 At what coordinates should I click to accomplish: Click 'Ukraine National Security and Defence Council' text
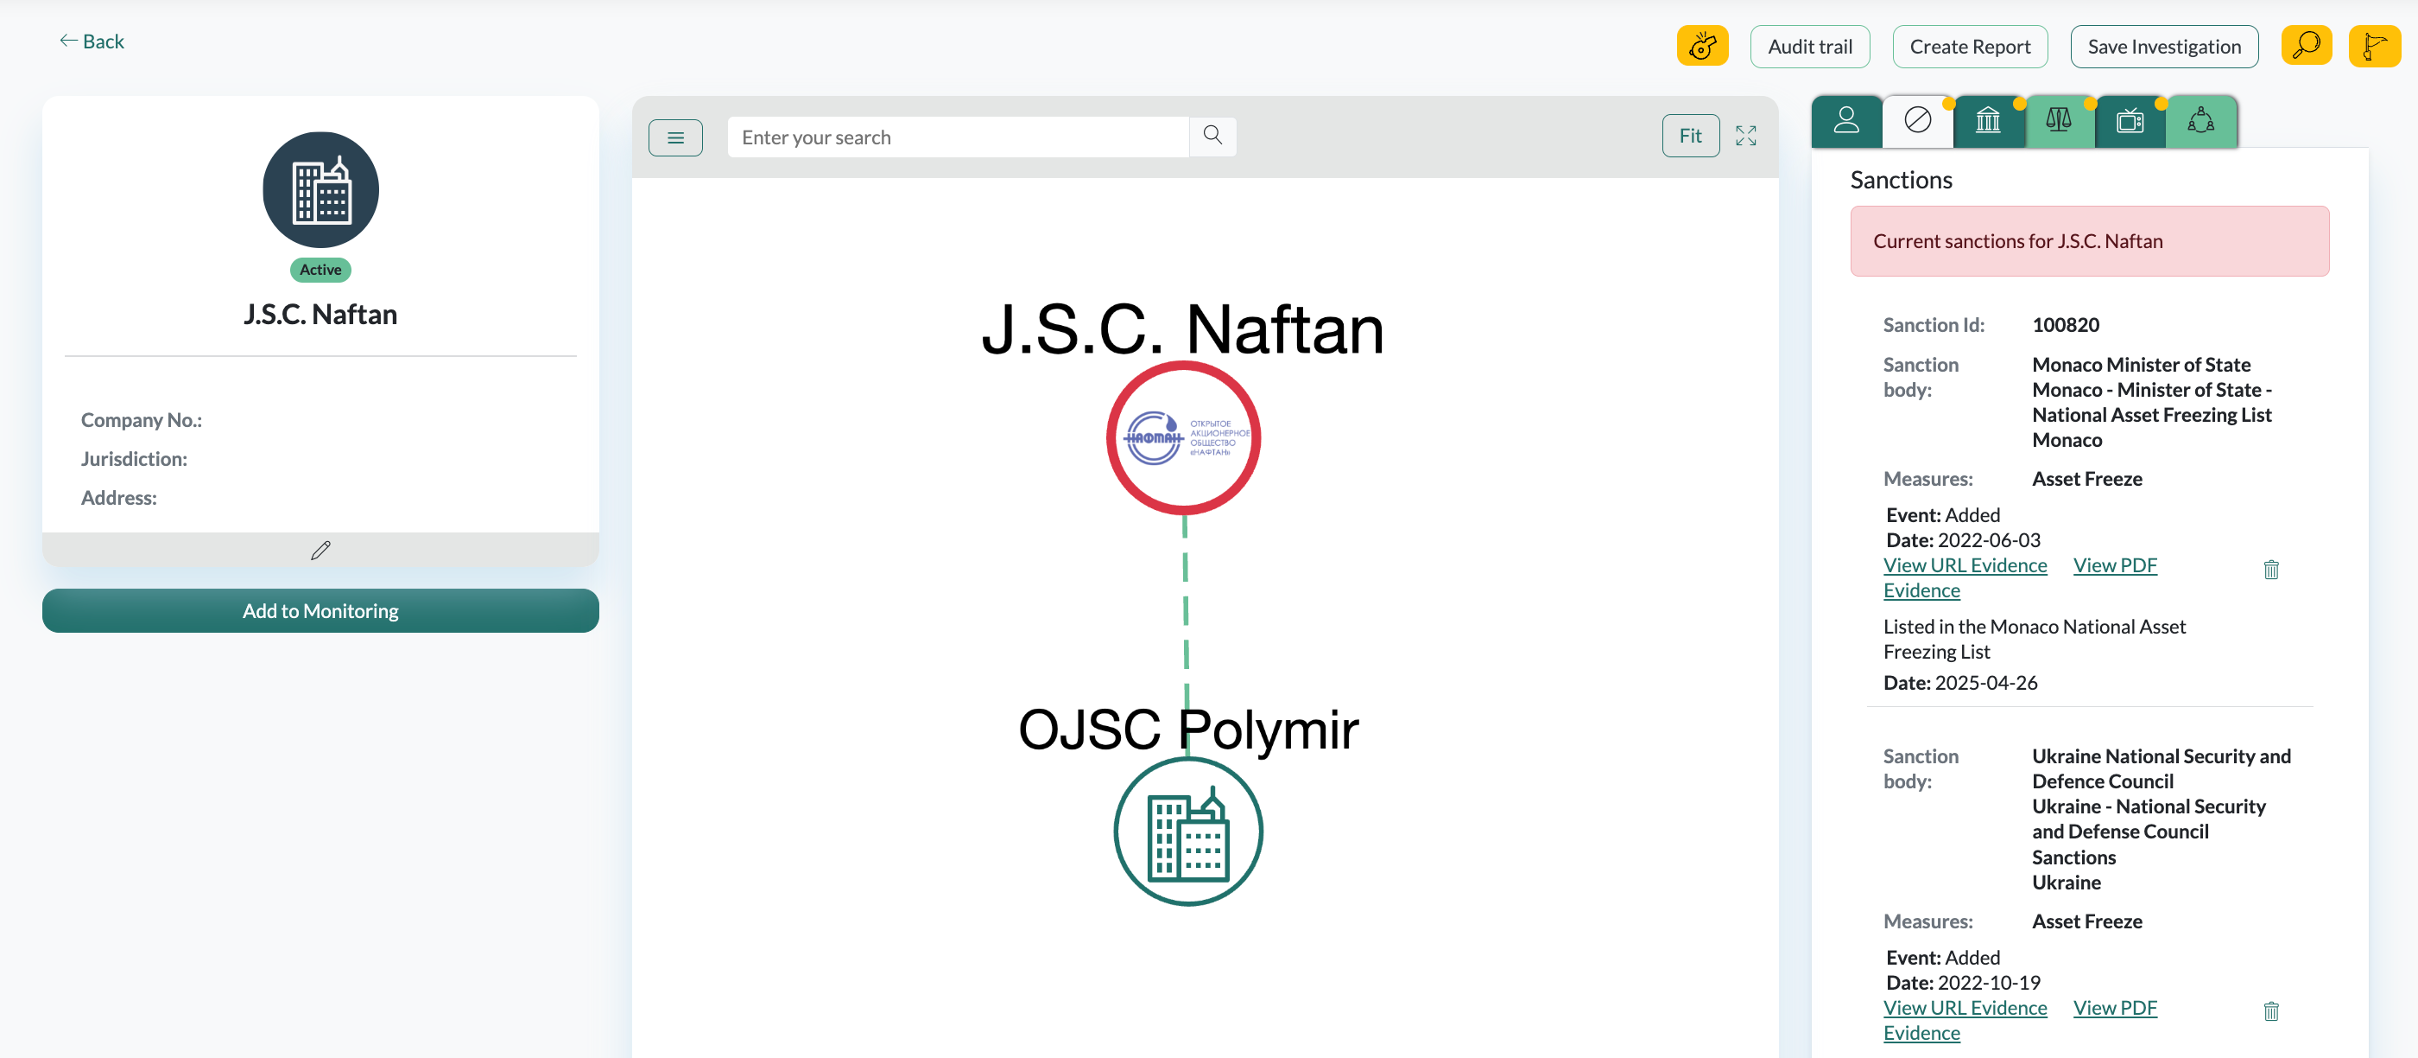[x=2161, y=768]
